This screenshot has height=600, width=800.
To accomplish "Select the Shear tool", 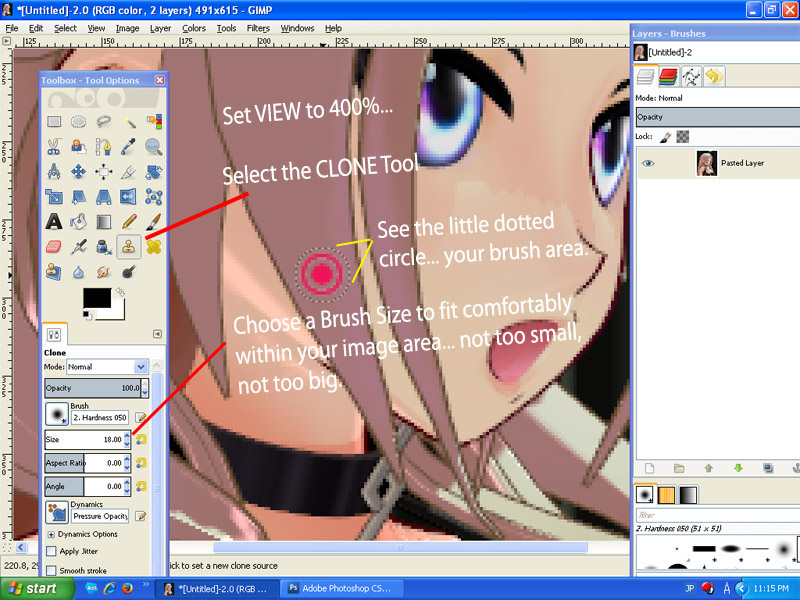I will click(x=79, y=197).
